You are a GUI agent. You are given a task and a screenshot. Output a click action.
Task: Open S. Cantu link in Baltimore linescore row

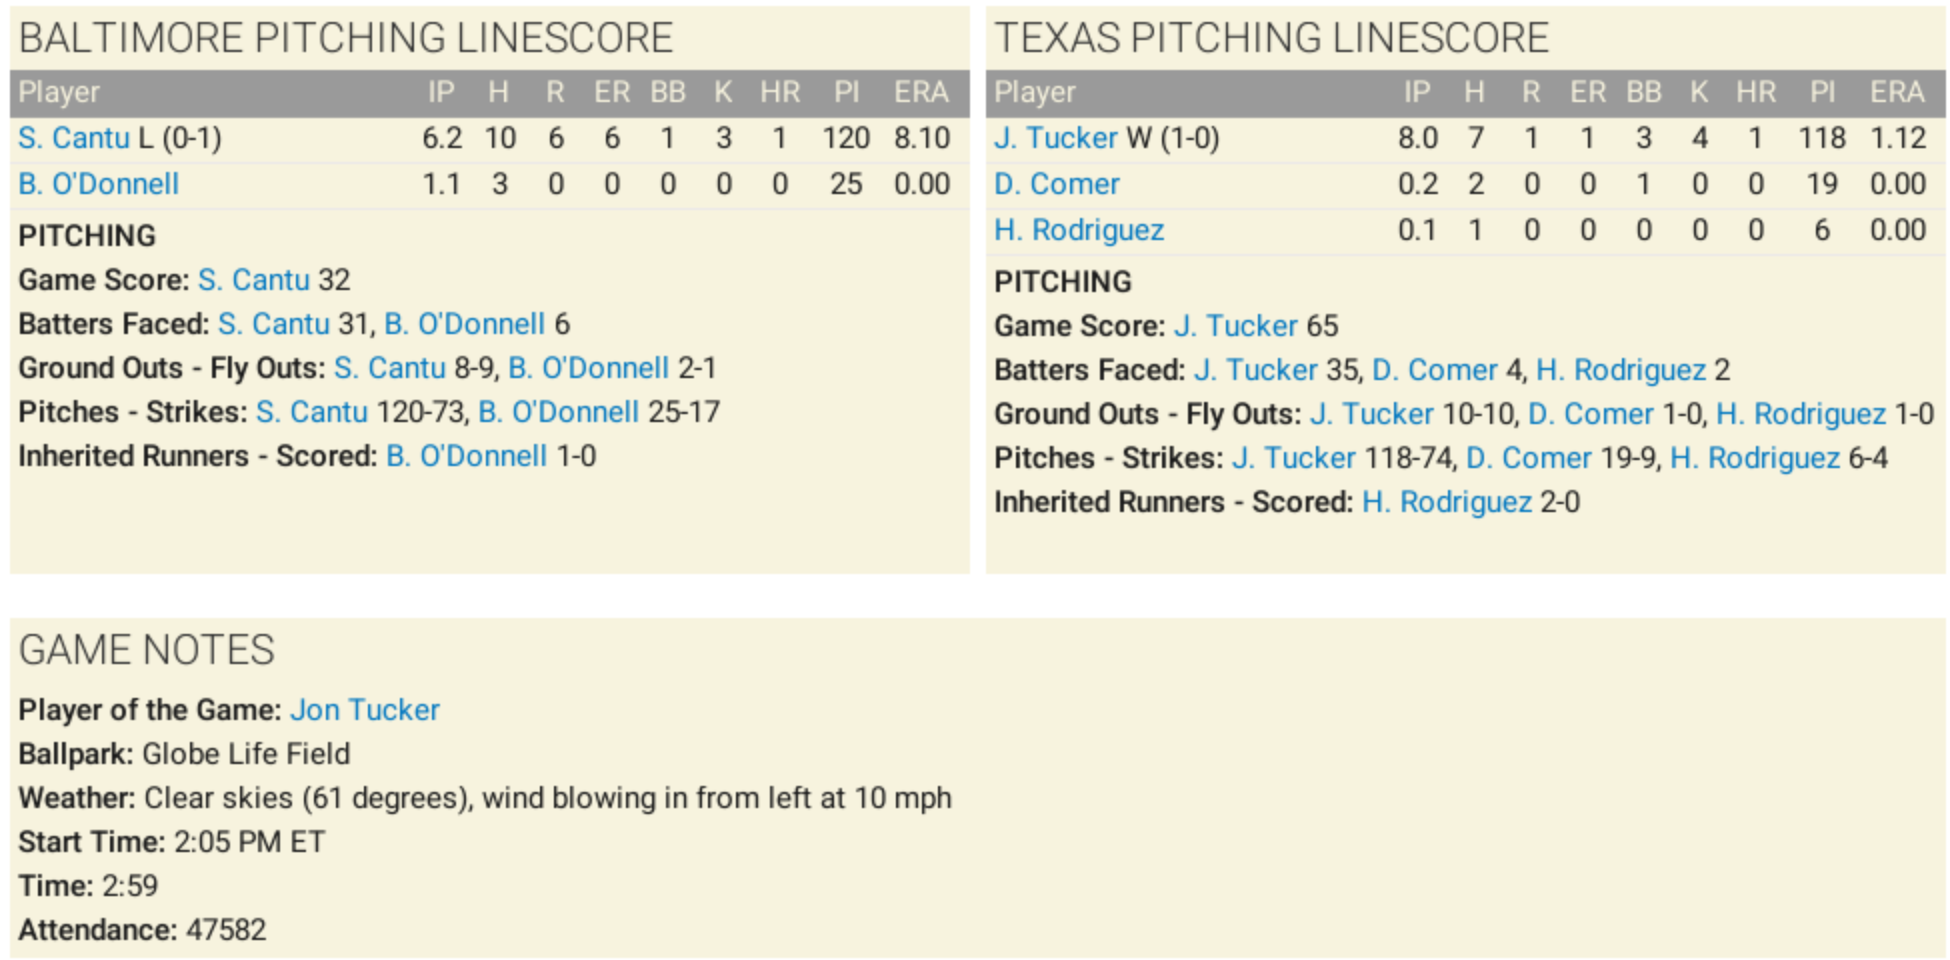pyautogui.click(x=74, y=138)
